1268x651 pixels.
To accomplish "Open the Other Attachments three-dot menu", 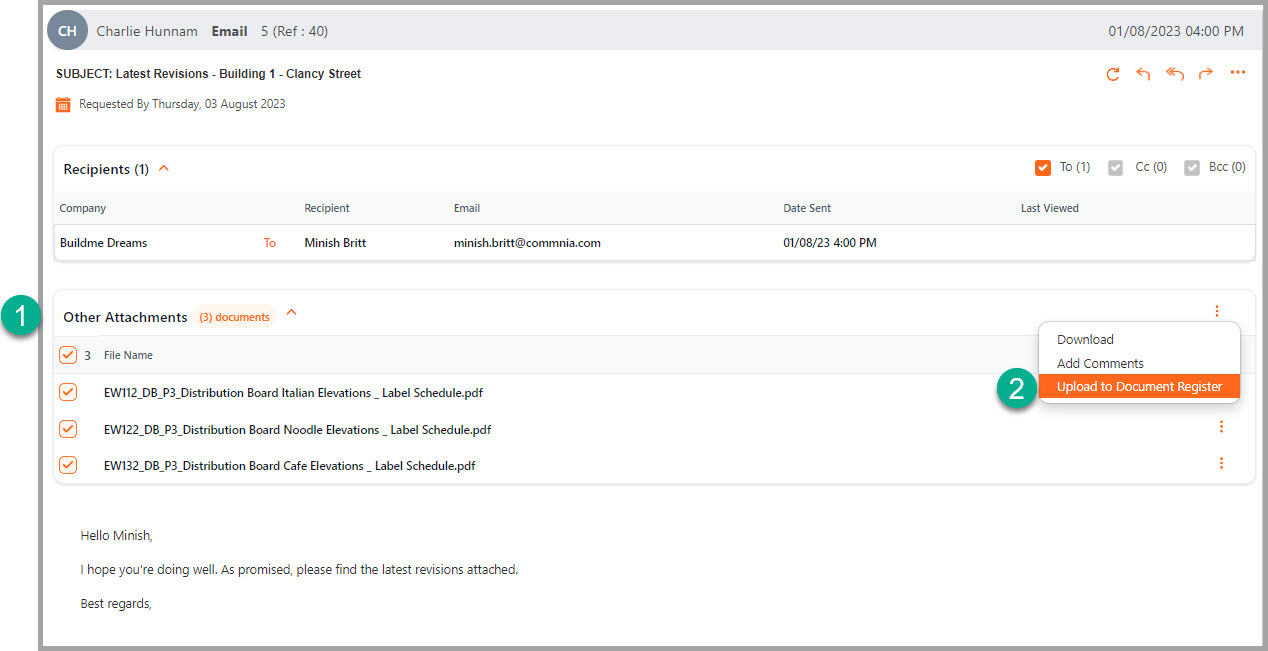I will (x=1217, y=312).
